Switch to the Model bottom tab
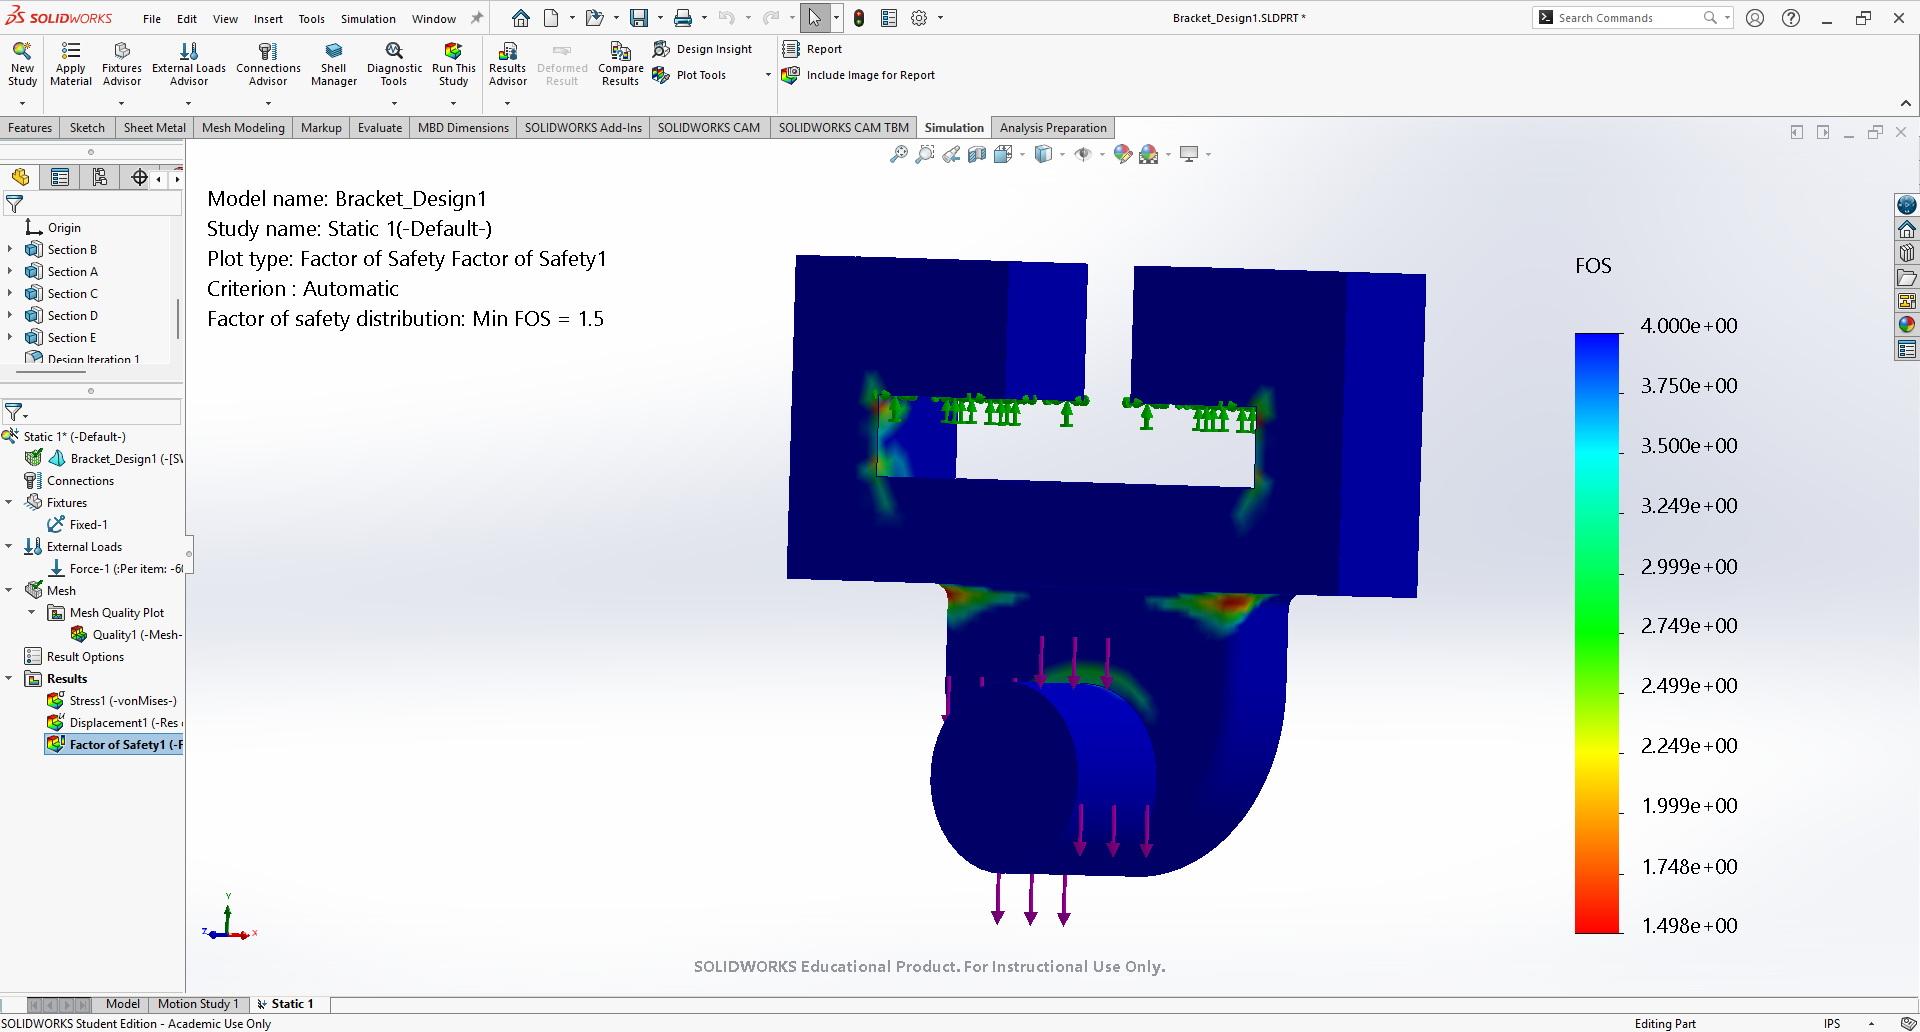1920x1032 pixels. point(123,1004)
